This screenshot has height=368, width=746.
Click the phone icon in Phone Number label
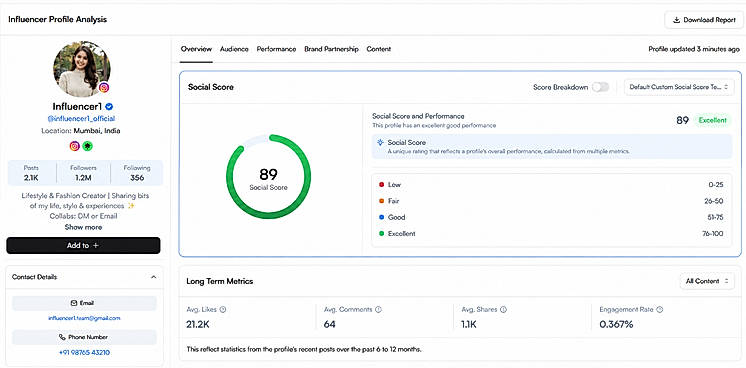click(62, 337)
